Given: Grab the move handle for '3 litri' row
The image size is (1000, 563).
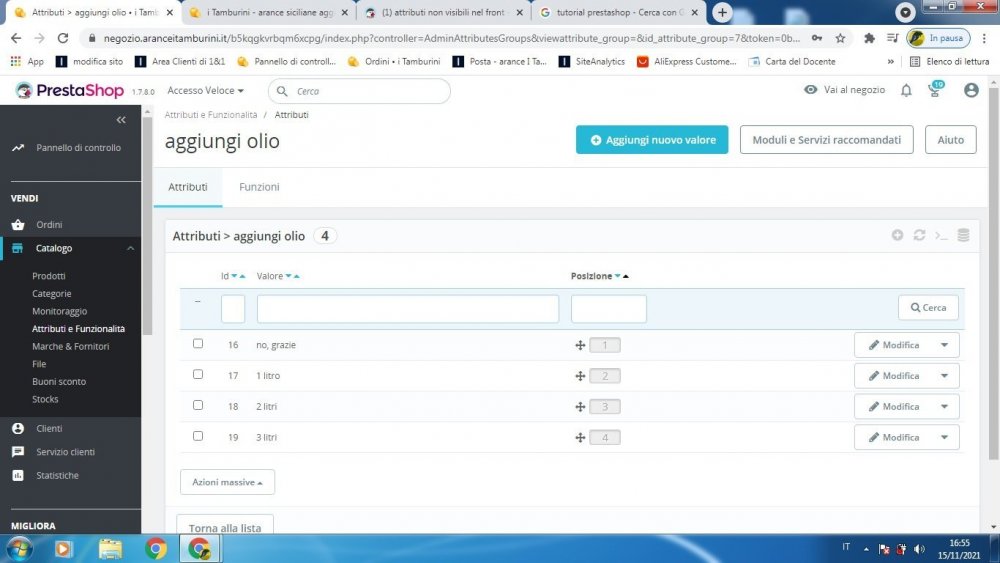Looking at the screenshot, I should [x=580, y=437].
